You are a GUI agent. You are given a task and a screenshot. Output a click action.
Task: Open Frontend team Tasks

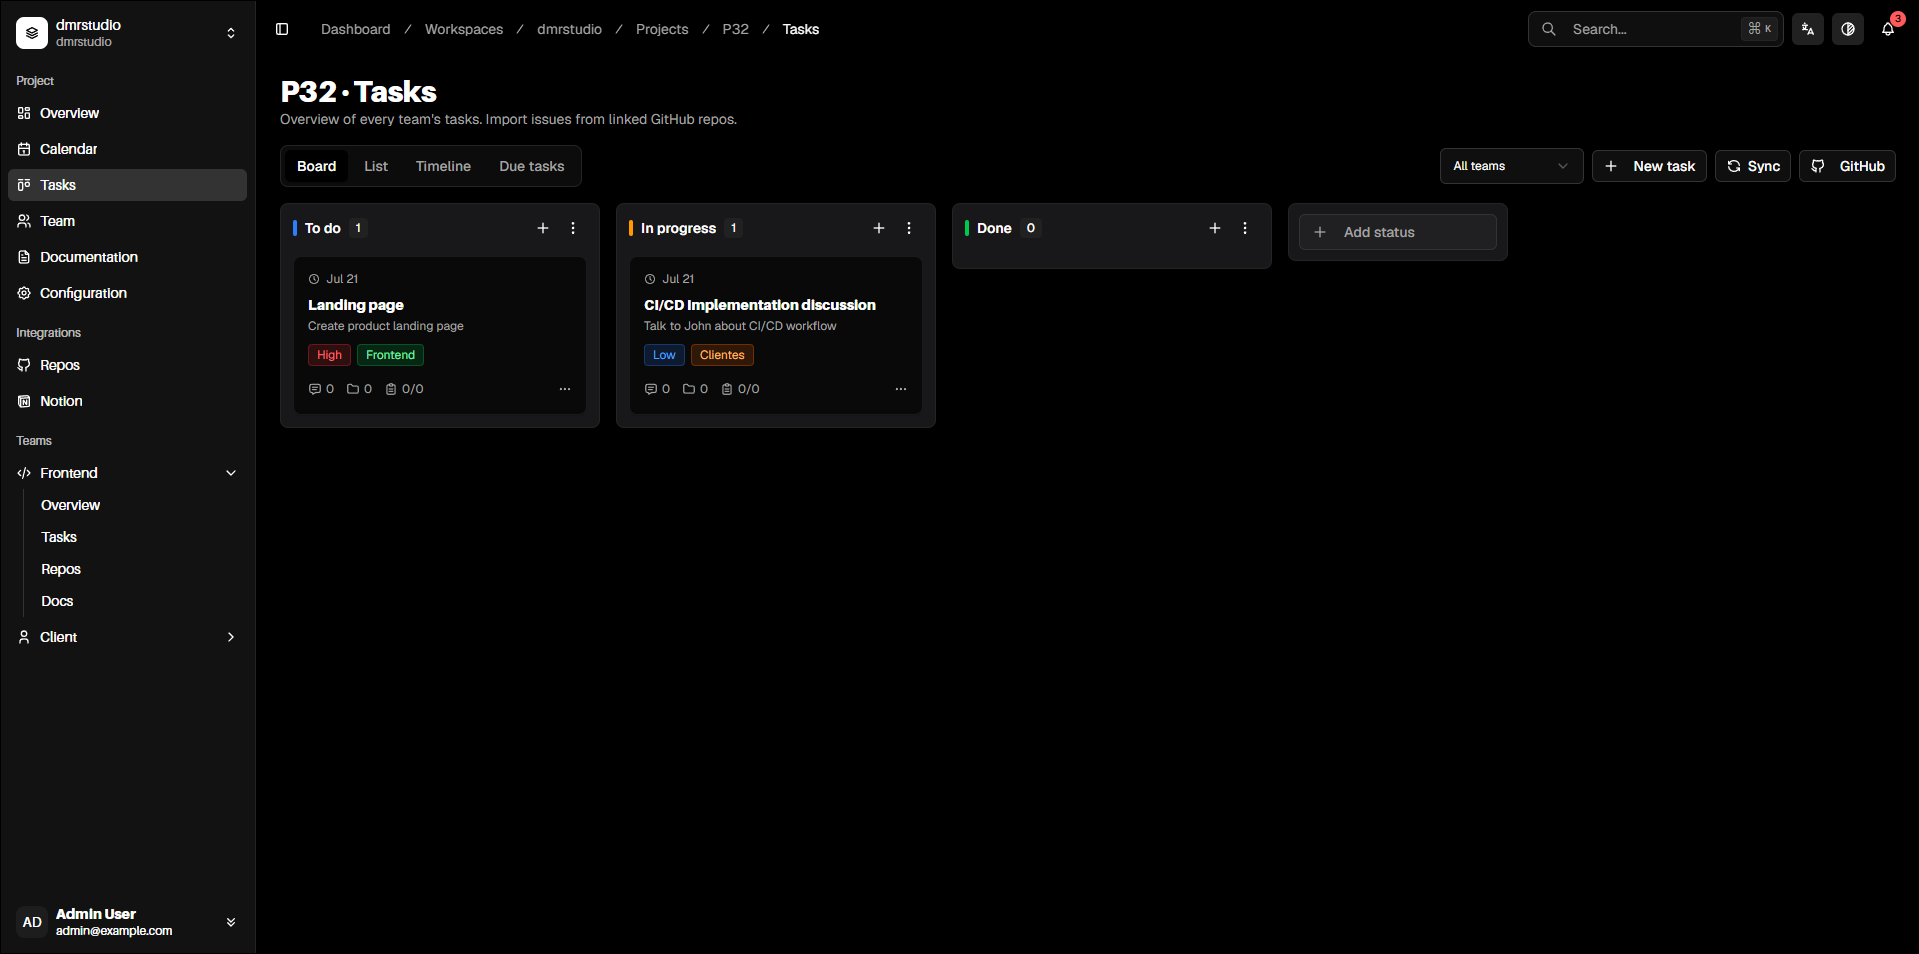point(59,537)
